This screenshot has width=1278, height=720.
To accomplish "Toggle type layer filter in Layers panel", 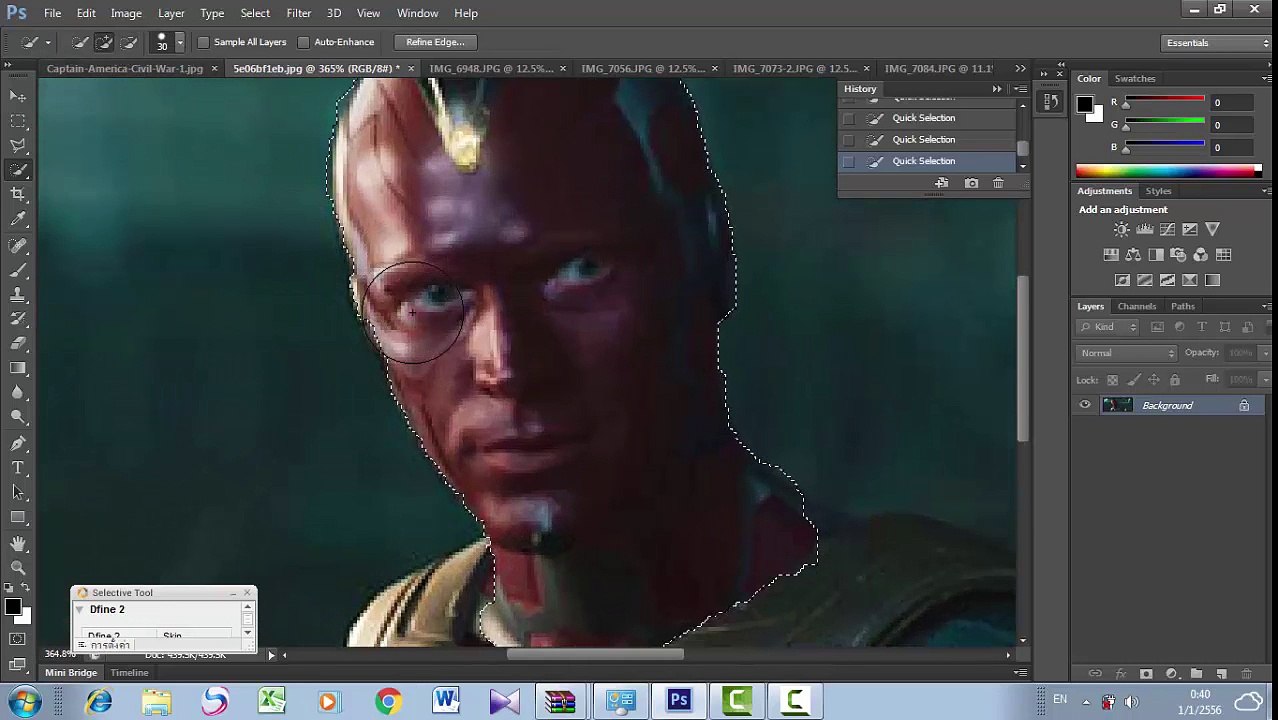I will point(1202,327).
